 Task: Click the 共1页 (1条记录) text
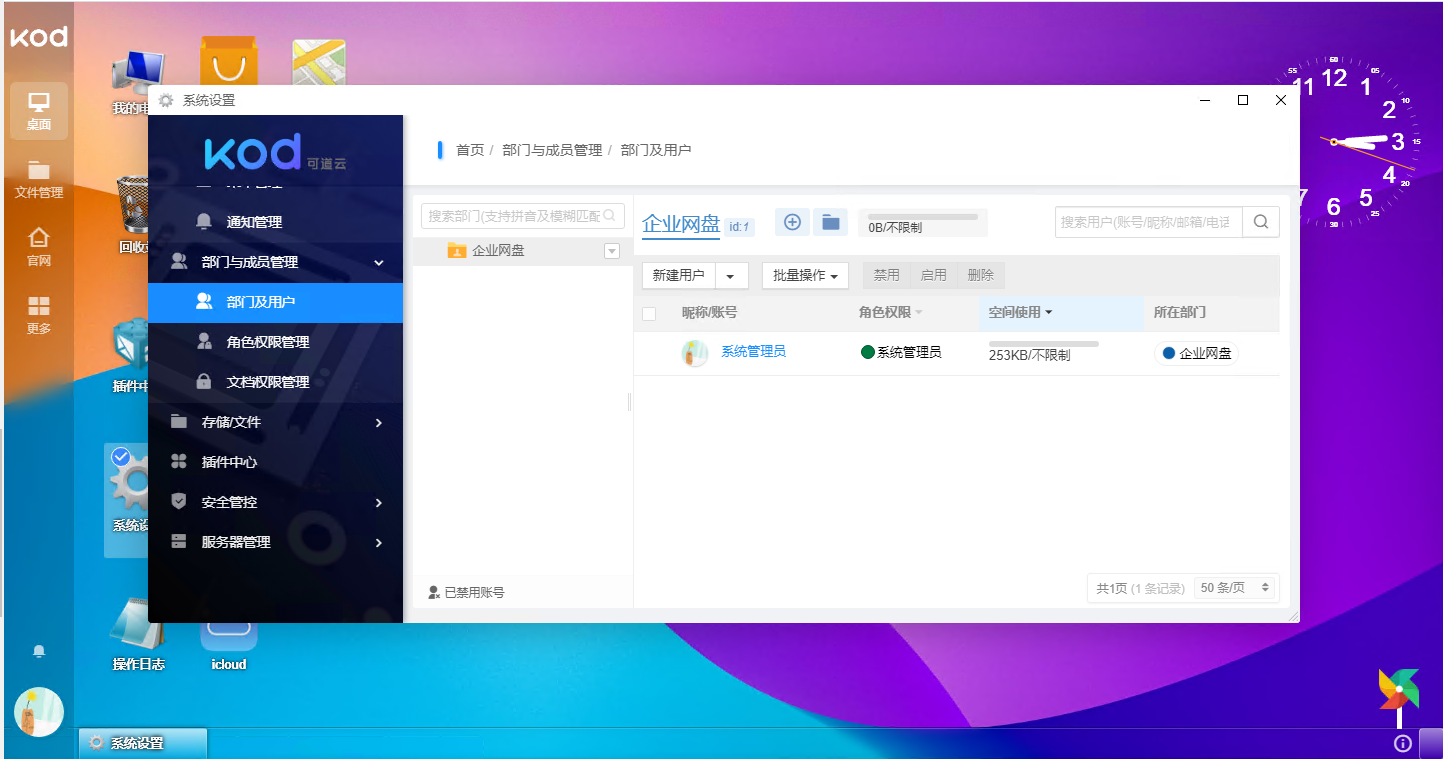pyautogui.click(x=1140, y=588)
